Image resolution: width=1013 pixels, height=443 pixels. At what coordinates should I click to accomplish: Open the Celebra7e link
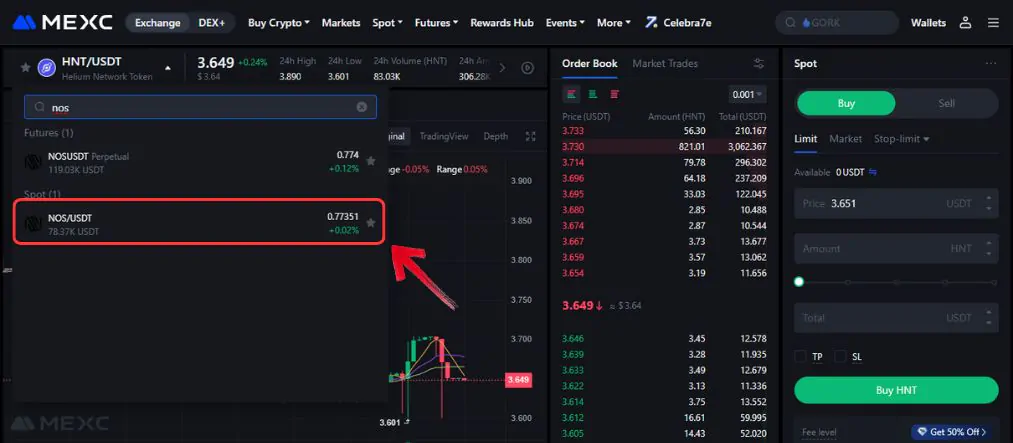pyautogui.click(x=687, y=23)
